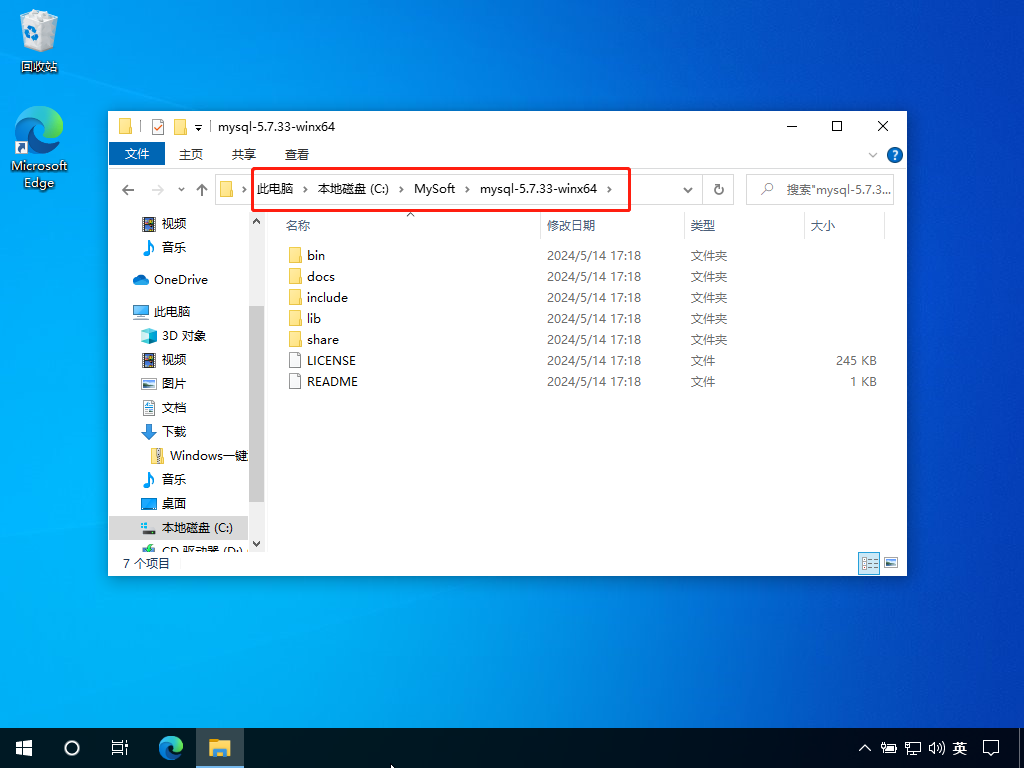Open Microsoft Edge from taskbar
The width and height of the screenshot is (1024, 768).
pos(172,747)
